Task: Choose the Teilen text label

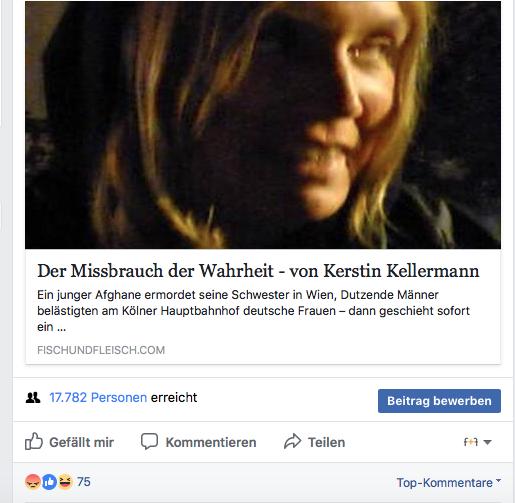Action: click(x=327, y=442)
